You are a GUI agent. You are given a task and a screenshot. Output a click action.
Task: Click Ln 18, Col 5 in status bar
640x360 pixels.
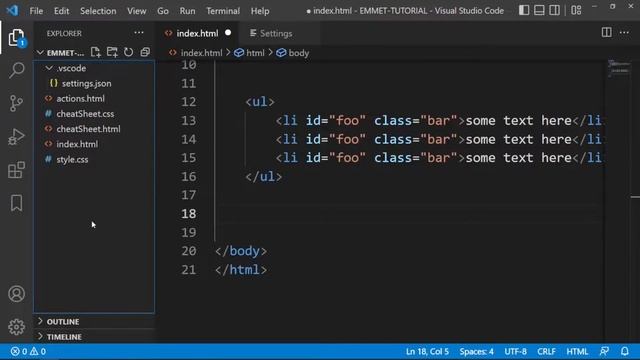(x=427, y=351)
